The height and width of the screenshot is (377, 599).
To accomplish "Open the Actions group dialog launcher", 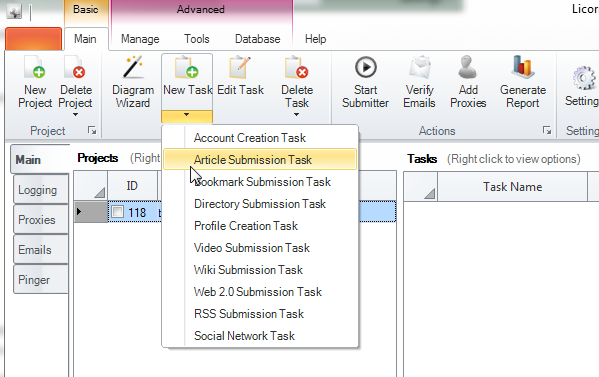I will point(547,131).
